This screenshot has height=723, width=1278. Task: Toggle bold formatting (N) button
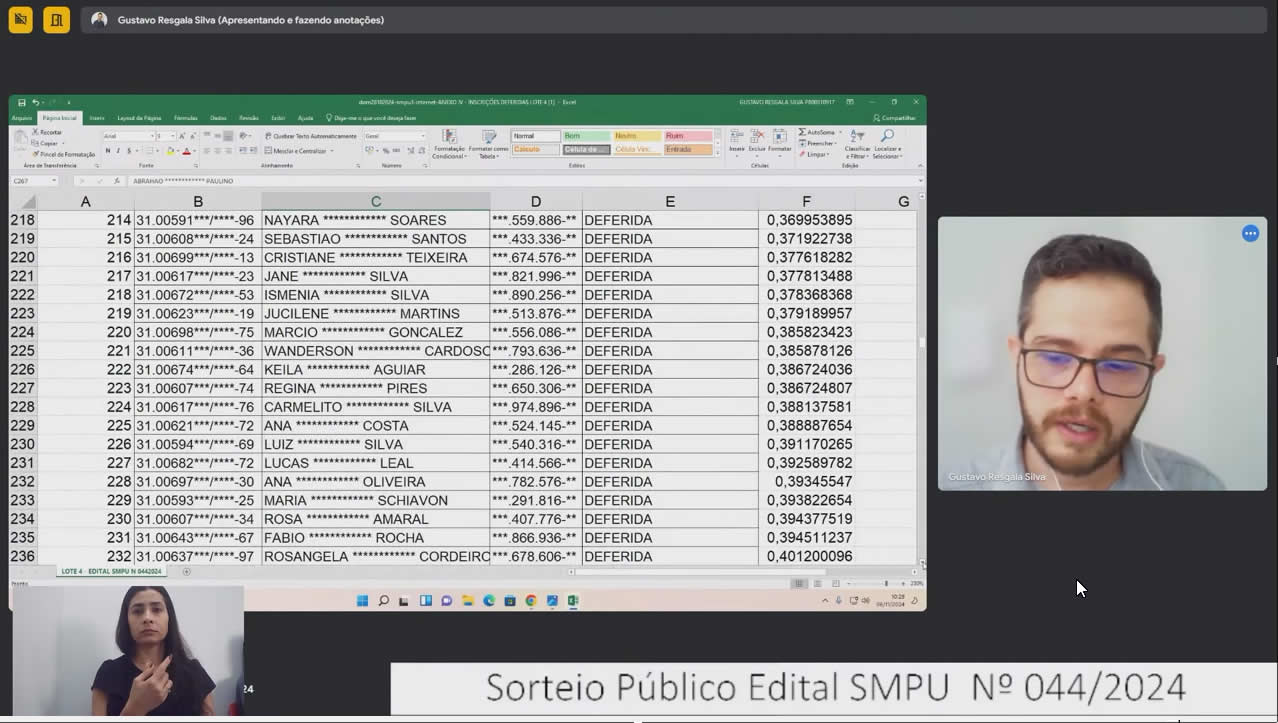tap(108, 151)
